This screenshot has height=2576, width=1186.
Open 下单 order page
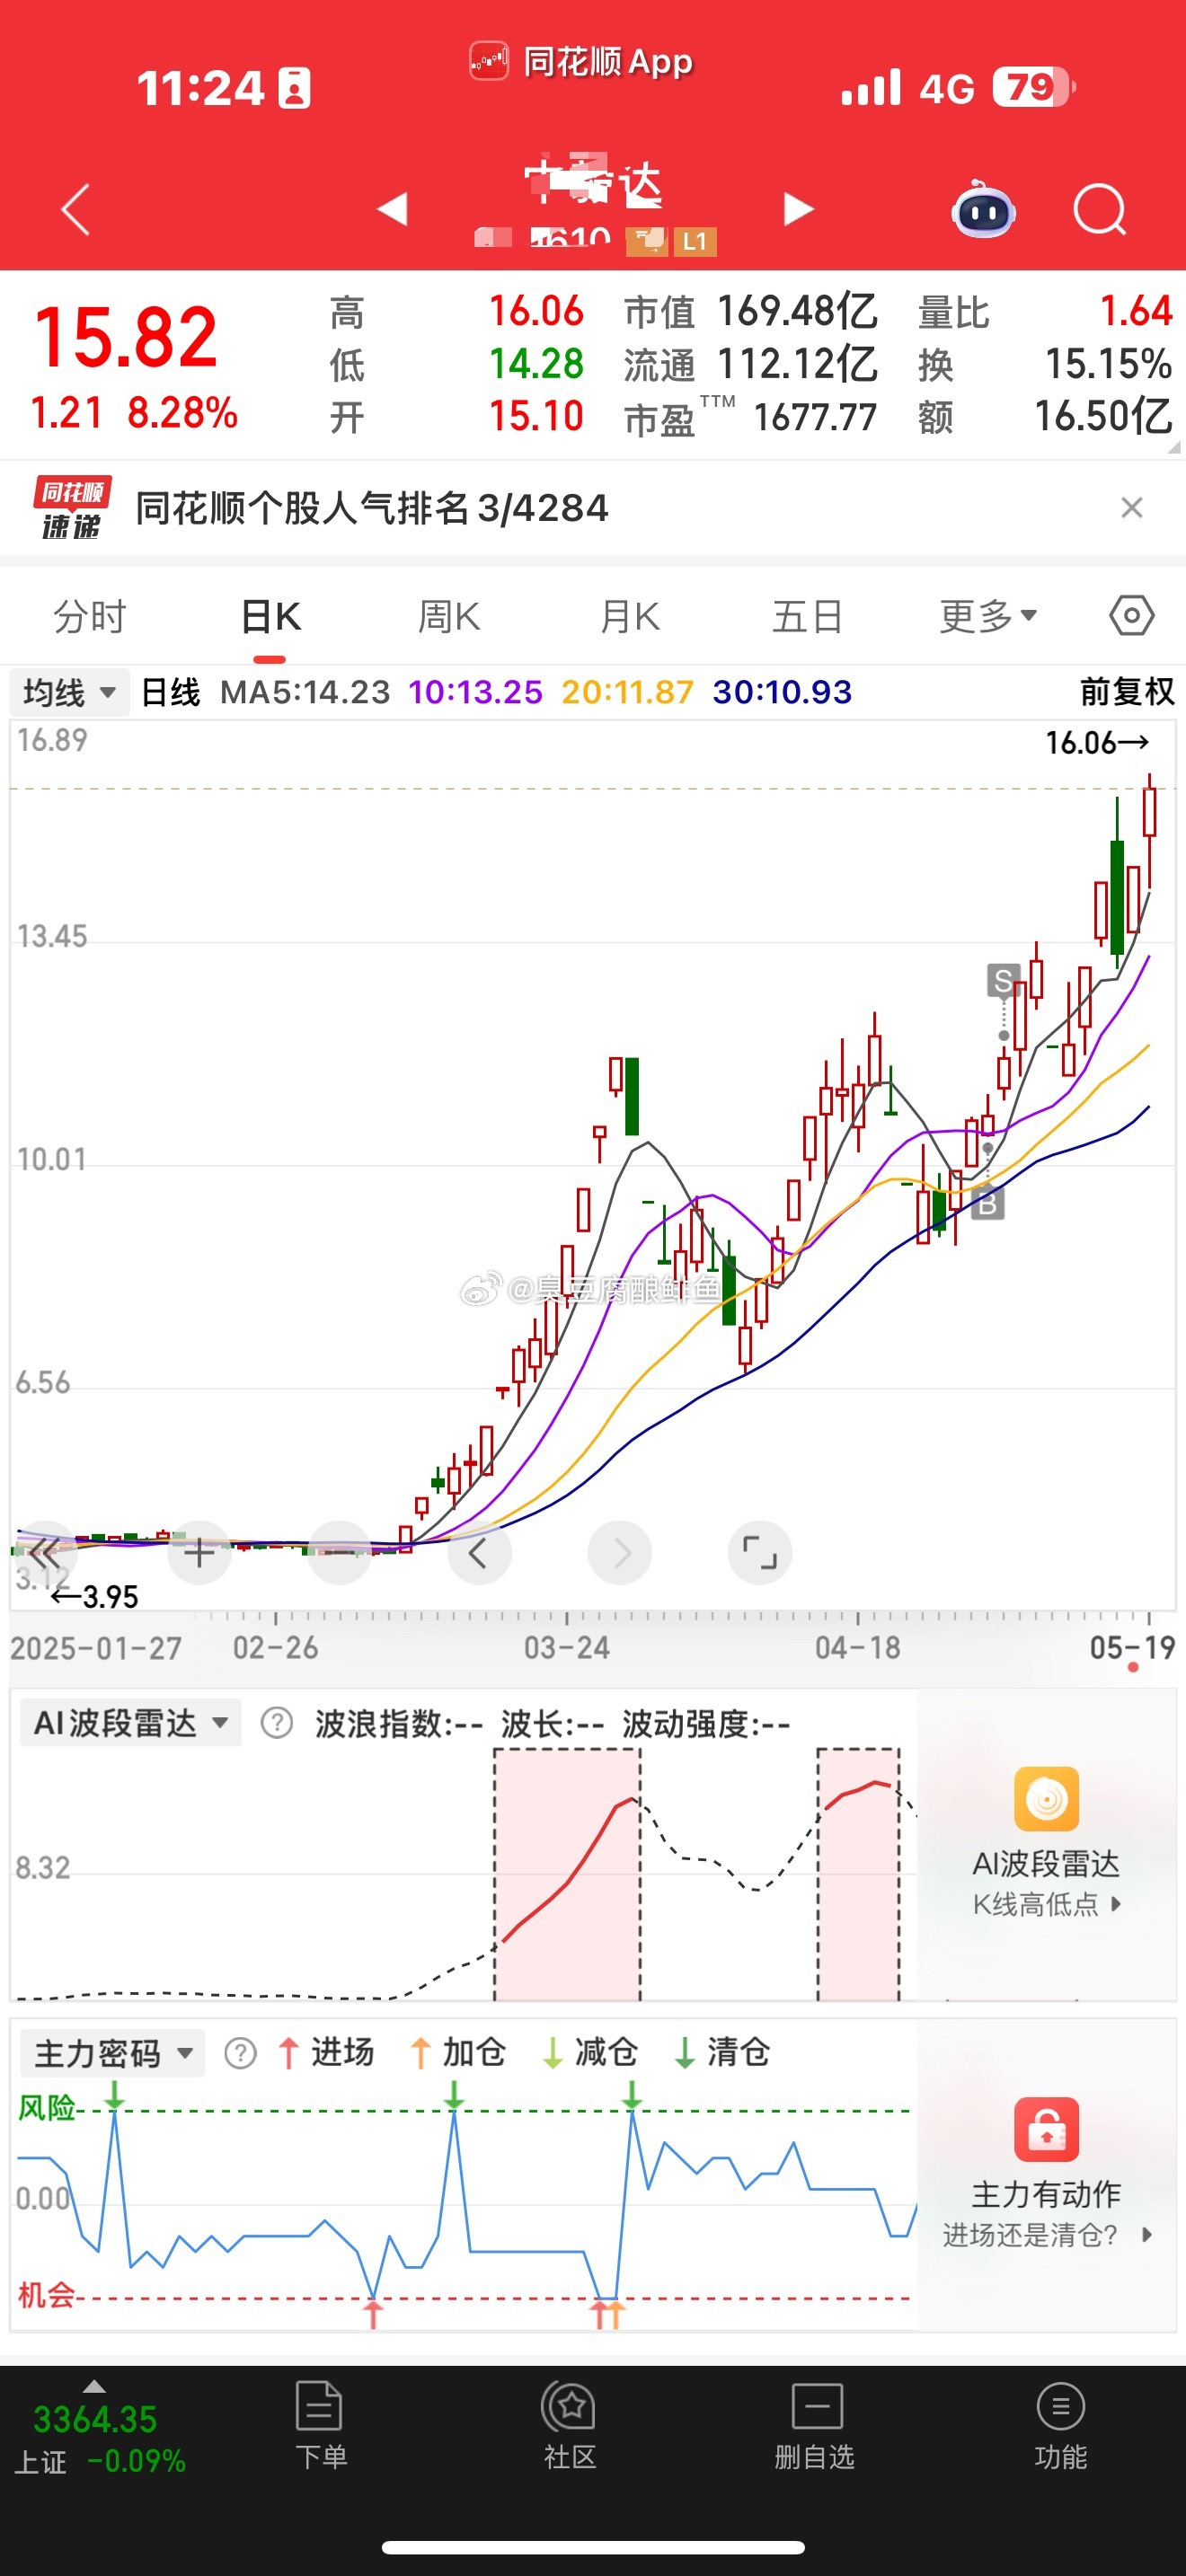click(320, 2425)
